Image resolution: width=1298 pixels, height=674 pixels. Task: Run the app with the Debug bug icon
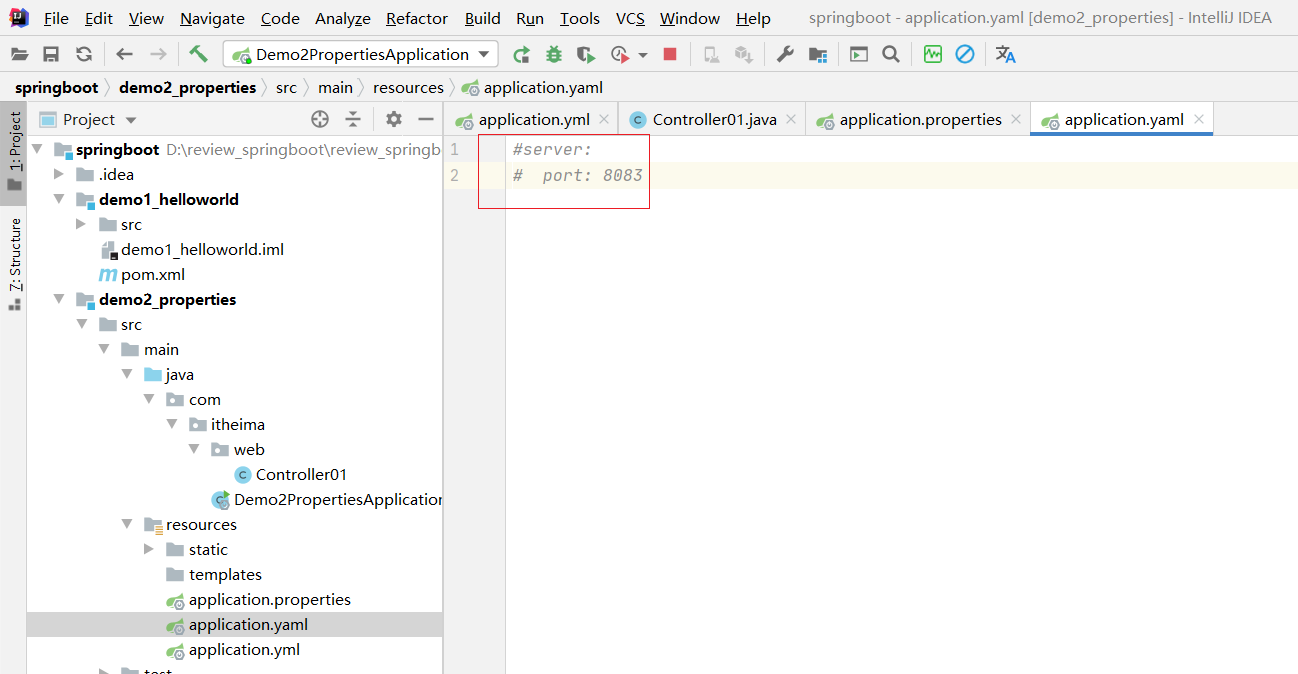coord(553,54)
